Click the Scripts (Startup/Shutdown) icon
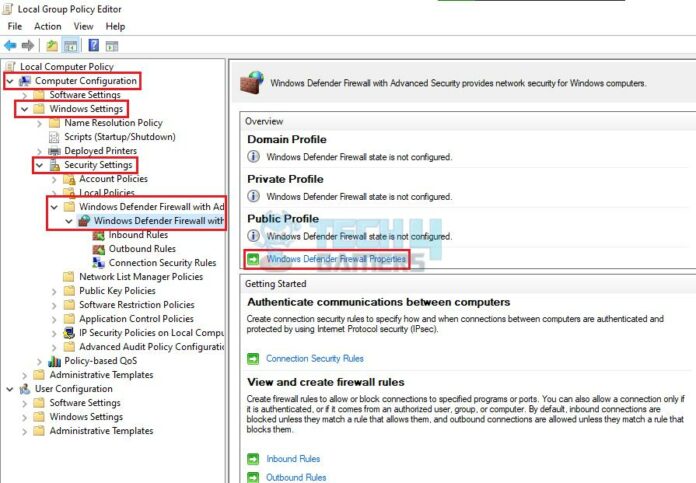The width and height of the screenshot is (696, 483). click(54, 137)
